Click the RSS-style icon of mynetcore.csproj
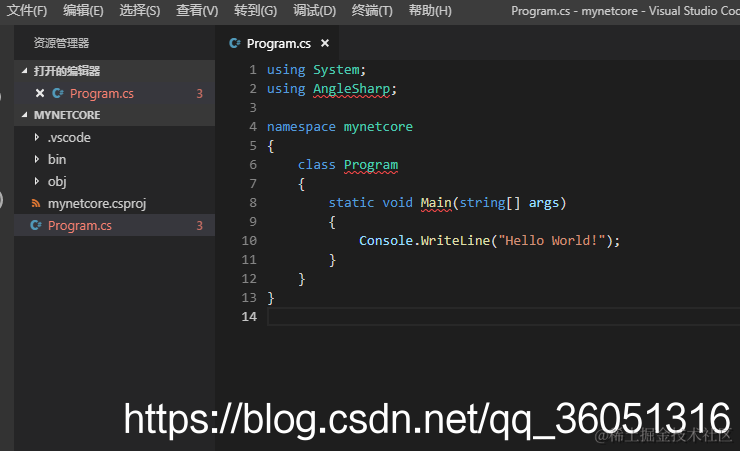This screenshot has width=740, height=451. click(36, 203)
